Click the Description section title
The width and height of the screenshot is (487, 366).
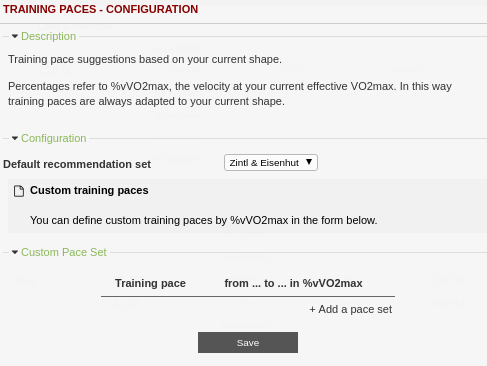click(x=48, y=36)
